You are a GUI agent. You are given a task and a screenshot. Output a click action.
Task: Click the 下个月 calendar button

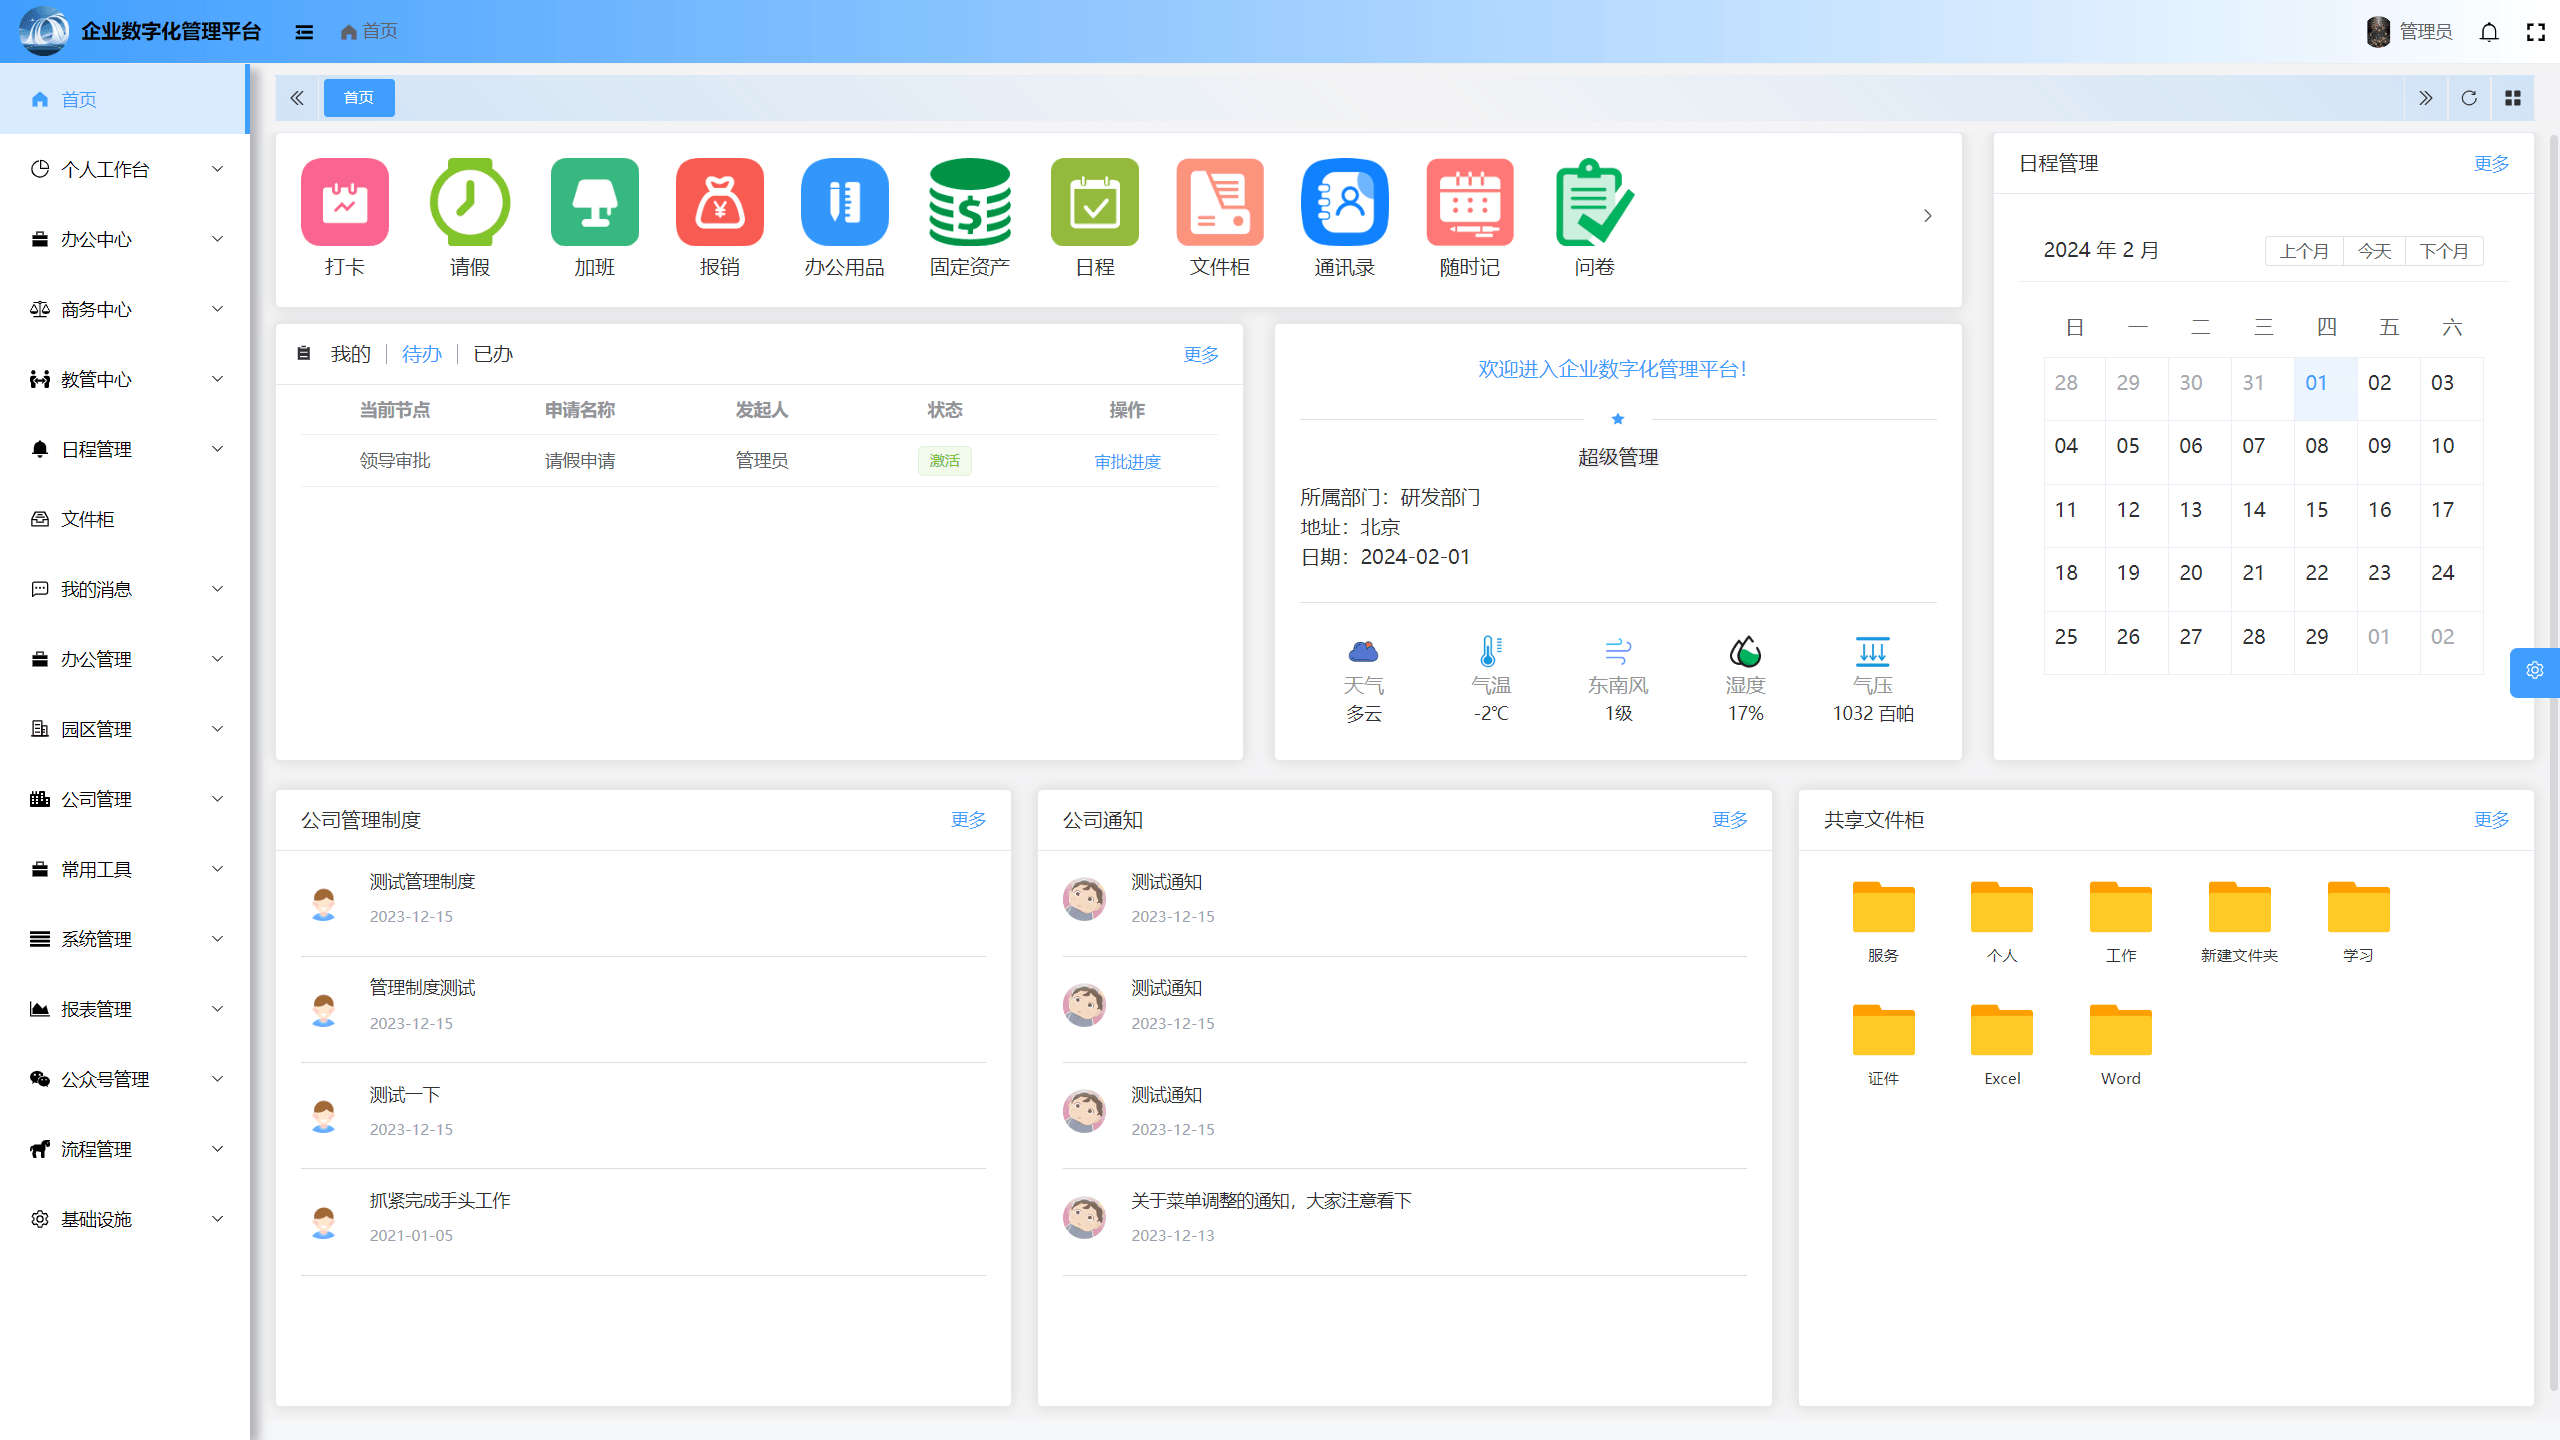pyautogui.click(x=2443, y=251)
